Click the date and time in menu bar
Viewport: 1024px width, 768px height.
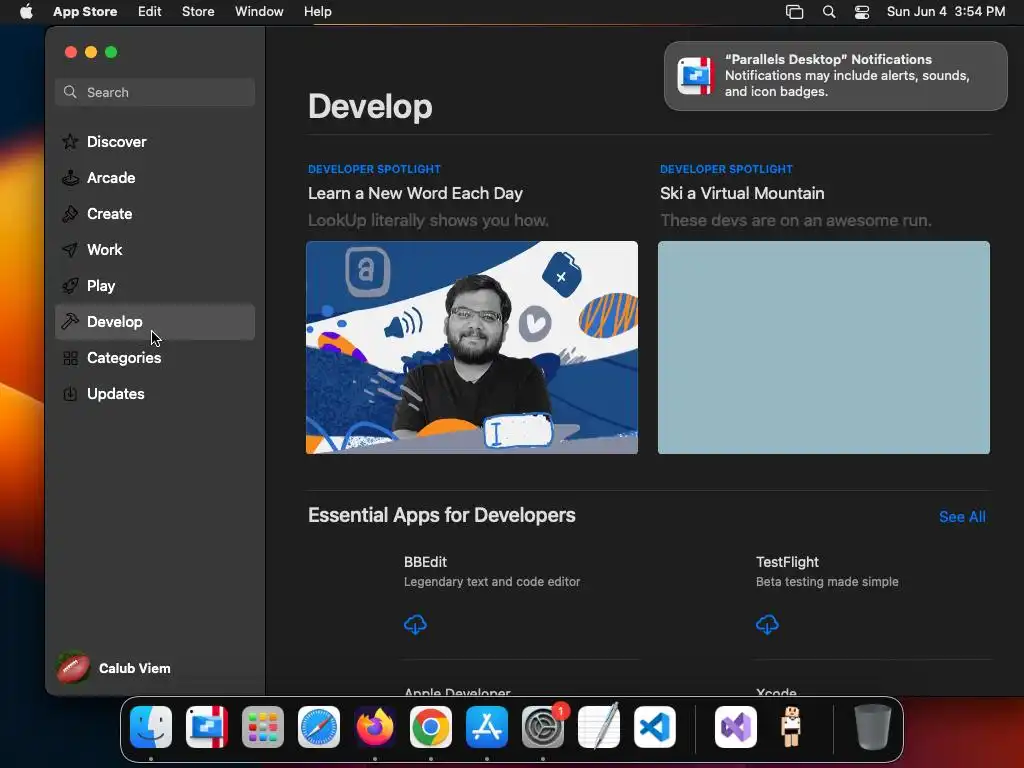946,12
